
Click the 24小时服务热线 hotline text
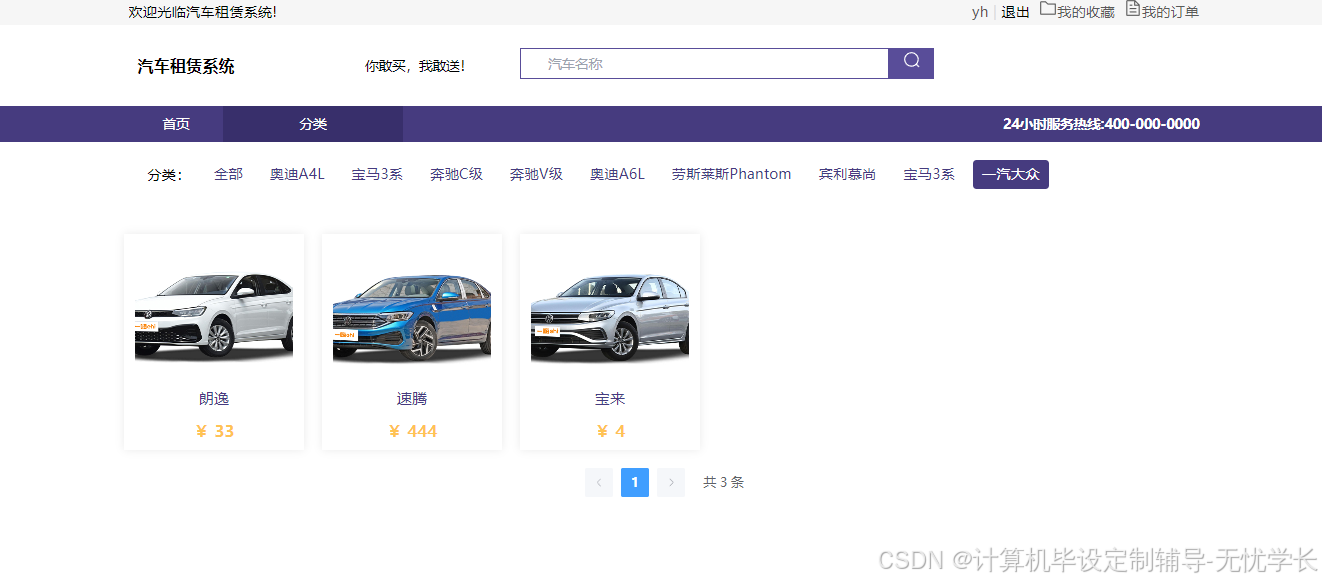1101,124
